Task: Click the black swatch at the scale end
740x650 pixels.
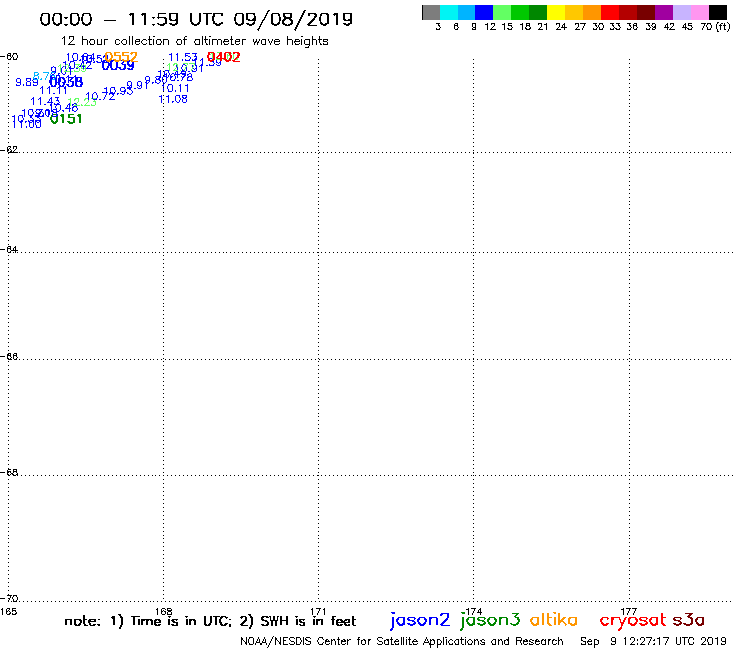Action: (x=717, y=12)
